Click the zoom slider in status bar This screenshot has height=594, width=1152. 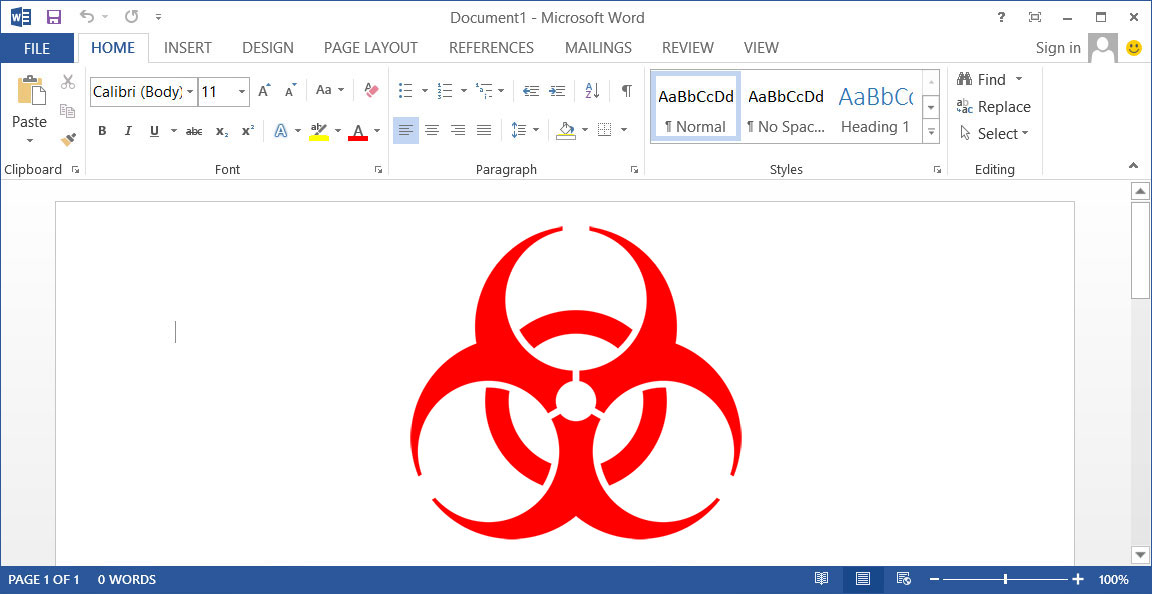tap(1005, 579)
